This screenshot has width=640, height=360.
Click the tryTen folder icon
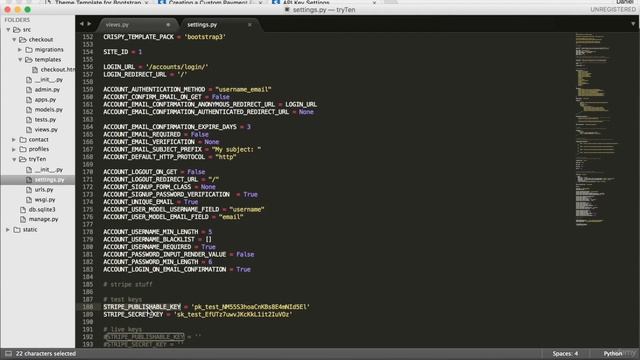pos(23,160)
